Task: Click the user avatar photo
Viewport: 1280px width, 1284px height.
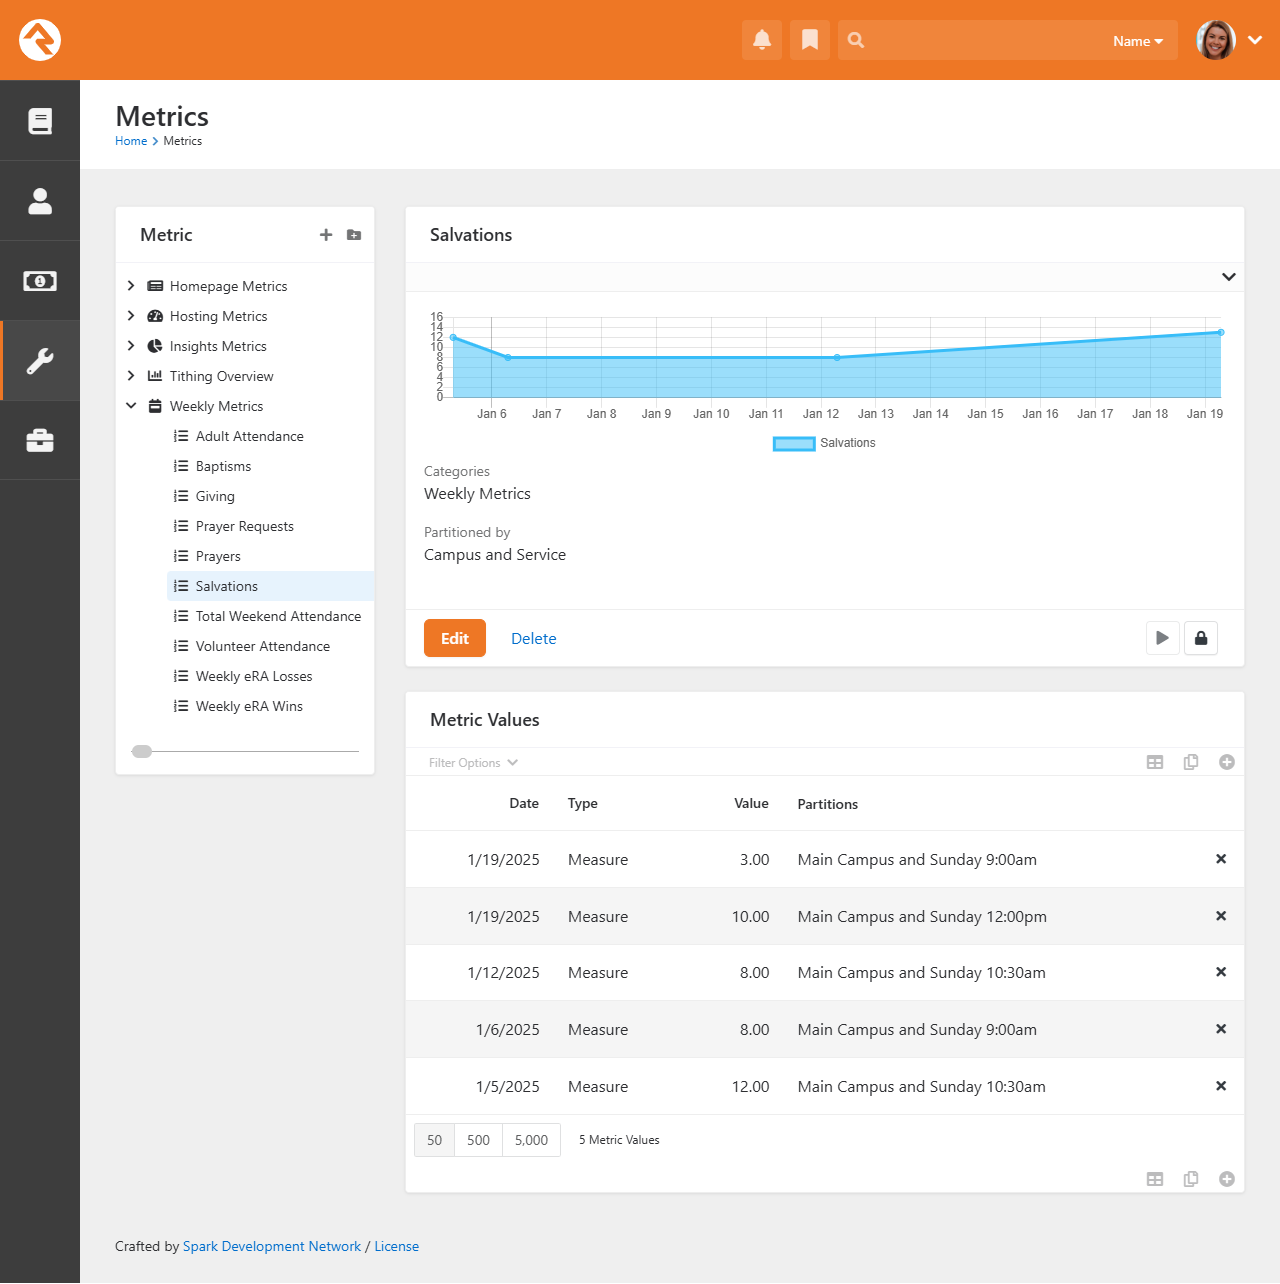Action: coord(1216,40)
